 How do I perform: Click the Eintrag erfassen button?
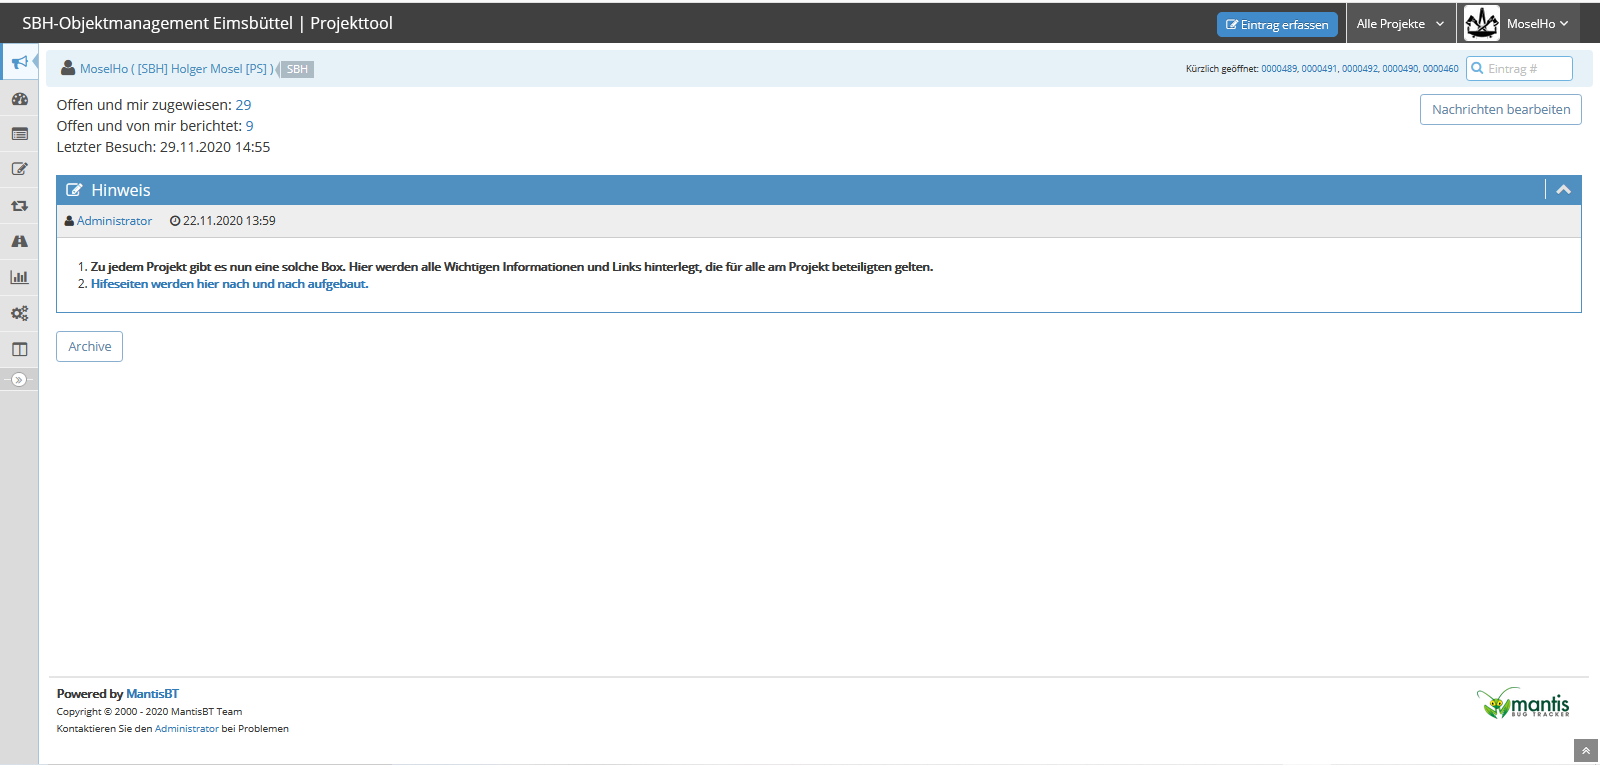(1277, 25)
